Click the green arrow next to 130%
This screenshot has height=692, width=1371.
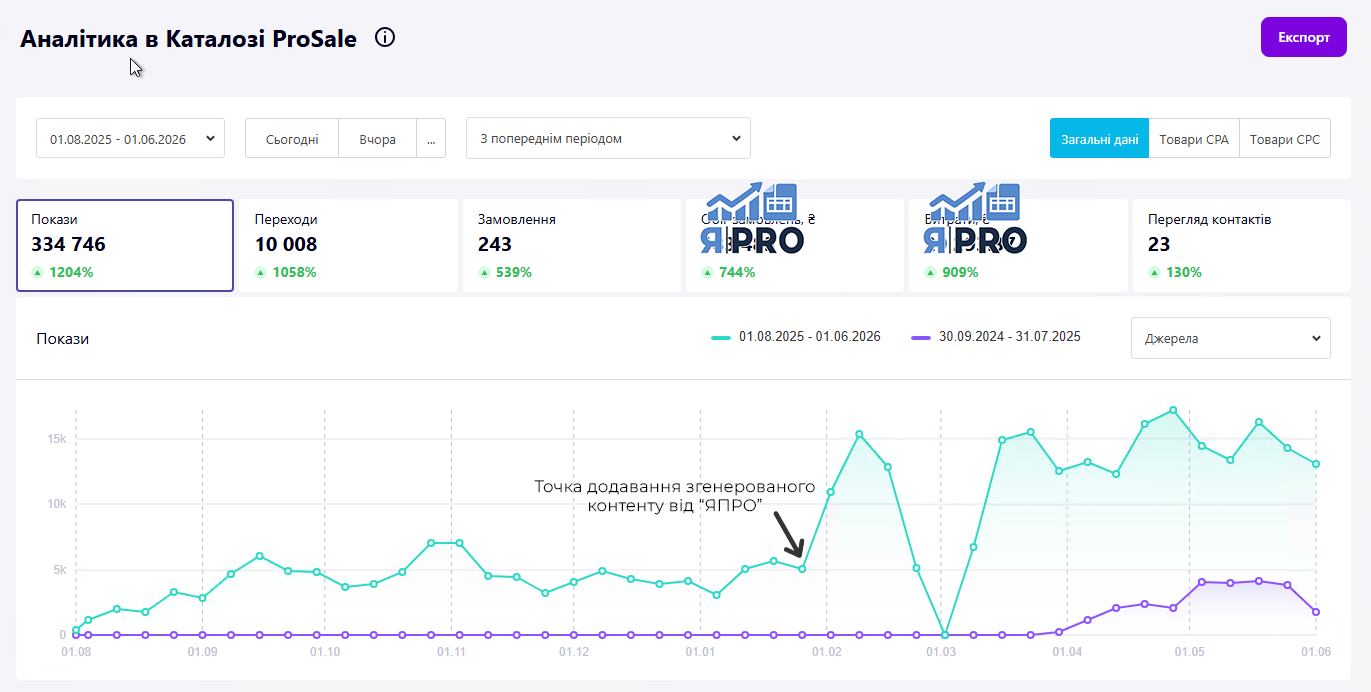click(x=1154, y=272)
